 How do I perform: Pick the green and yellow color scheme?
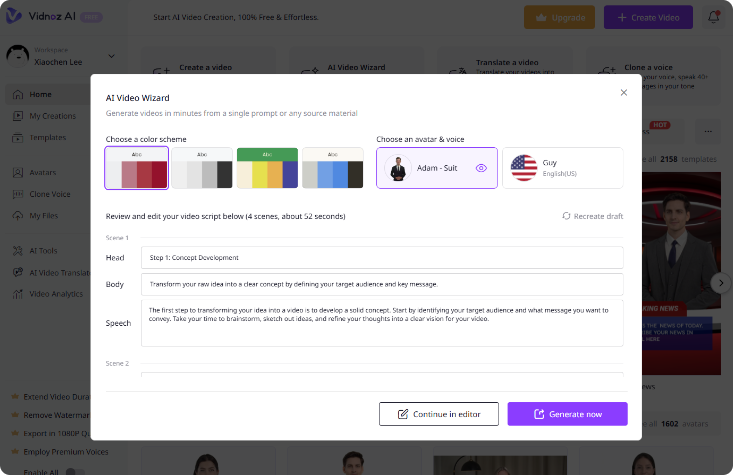(x=267, y=168)
